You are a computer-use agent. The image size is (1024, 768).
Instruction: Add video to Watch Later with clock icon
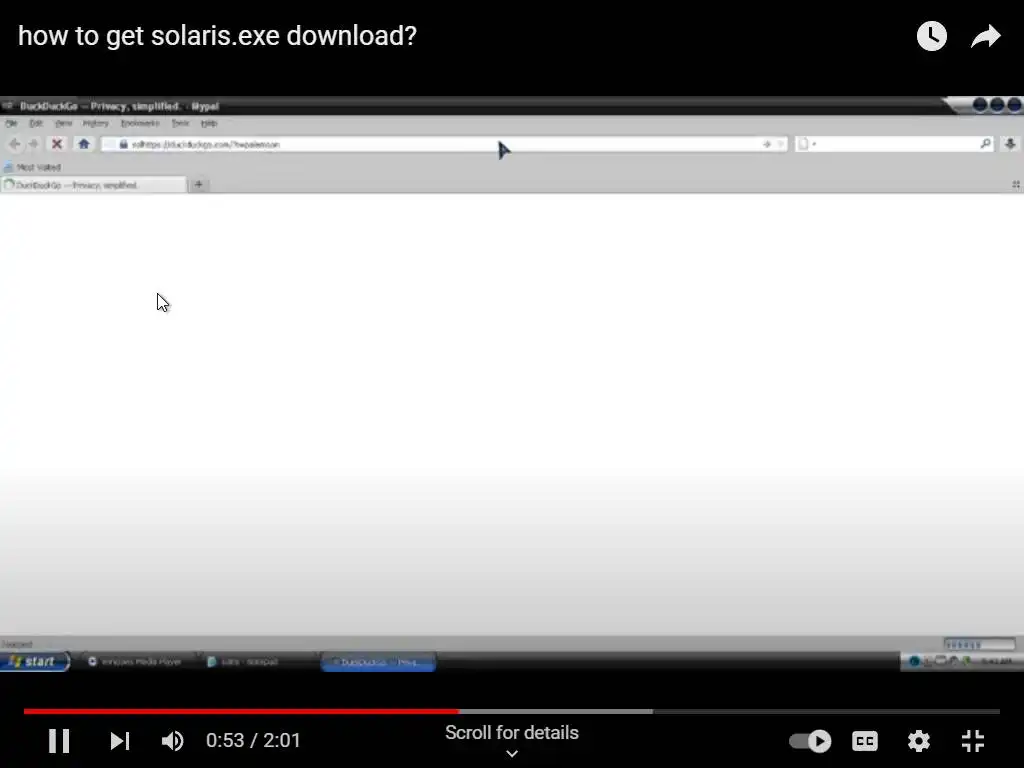pyautogui.click(x=931, y=36)
